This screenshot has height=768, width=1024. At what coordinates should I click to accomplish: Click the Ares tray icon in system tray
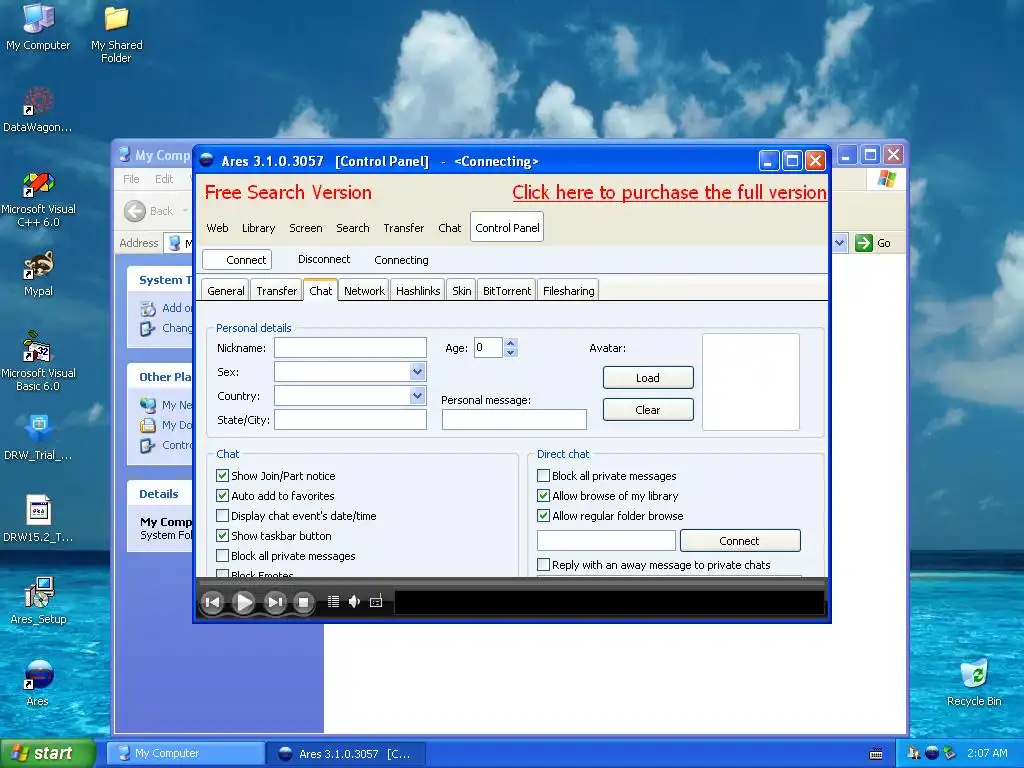coord(932,753)
